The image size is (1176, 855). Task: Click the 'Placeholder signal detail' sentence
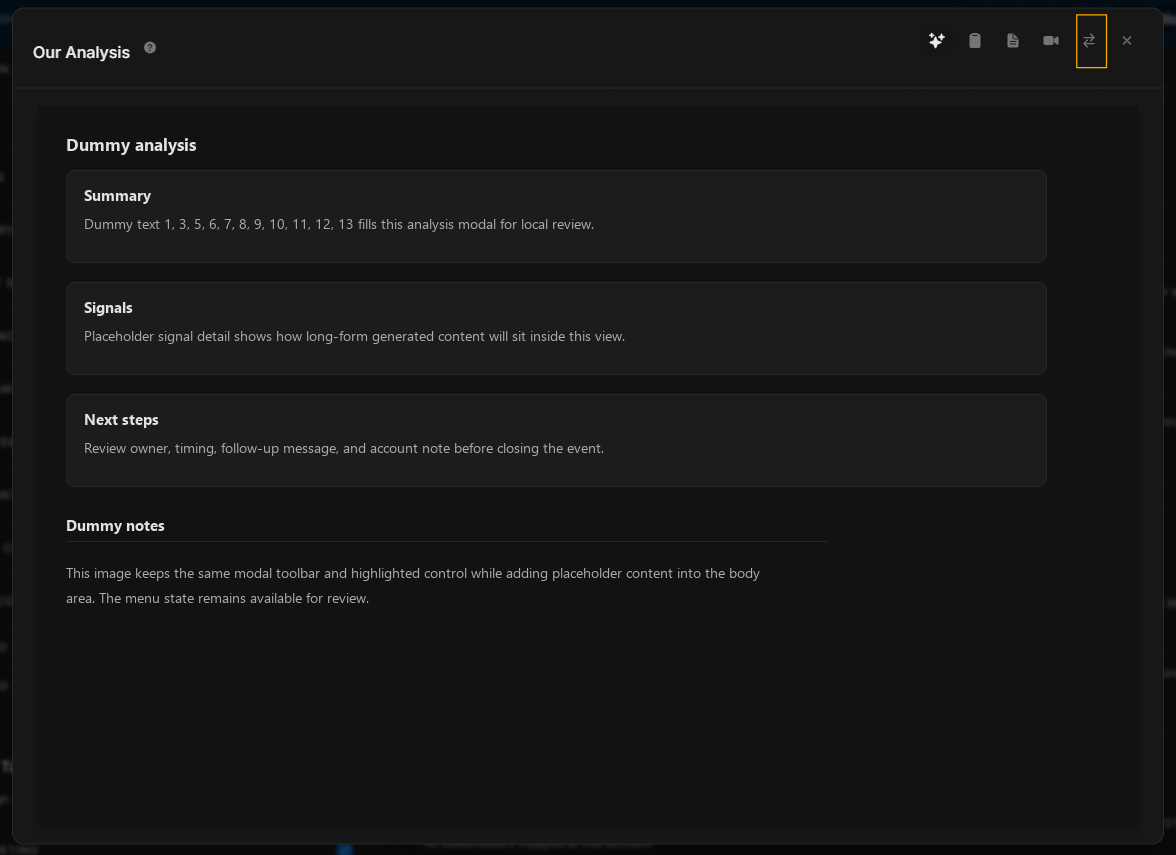point(354,336)
